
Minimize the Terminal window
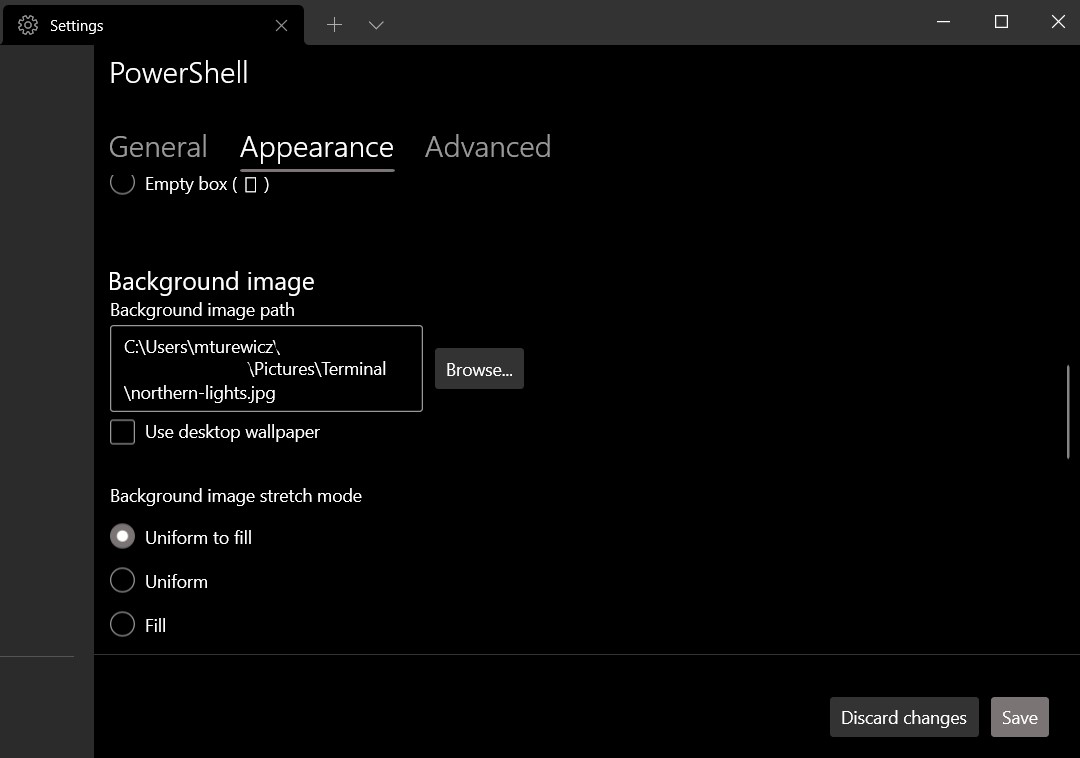944,22
